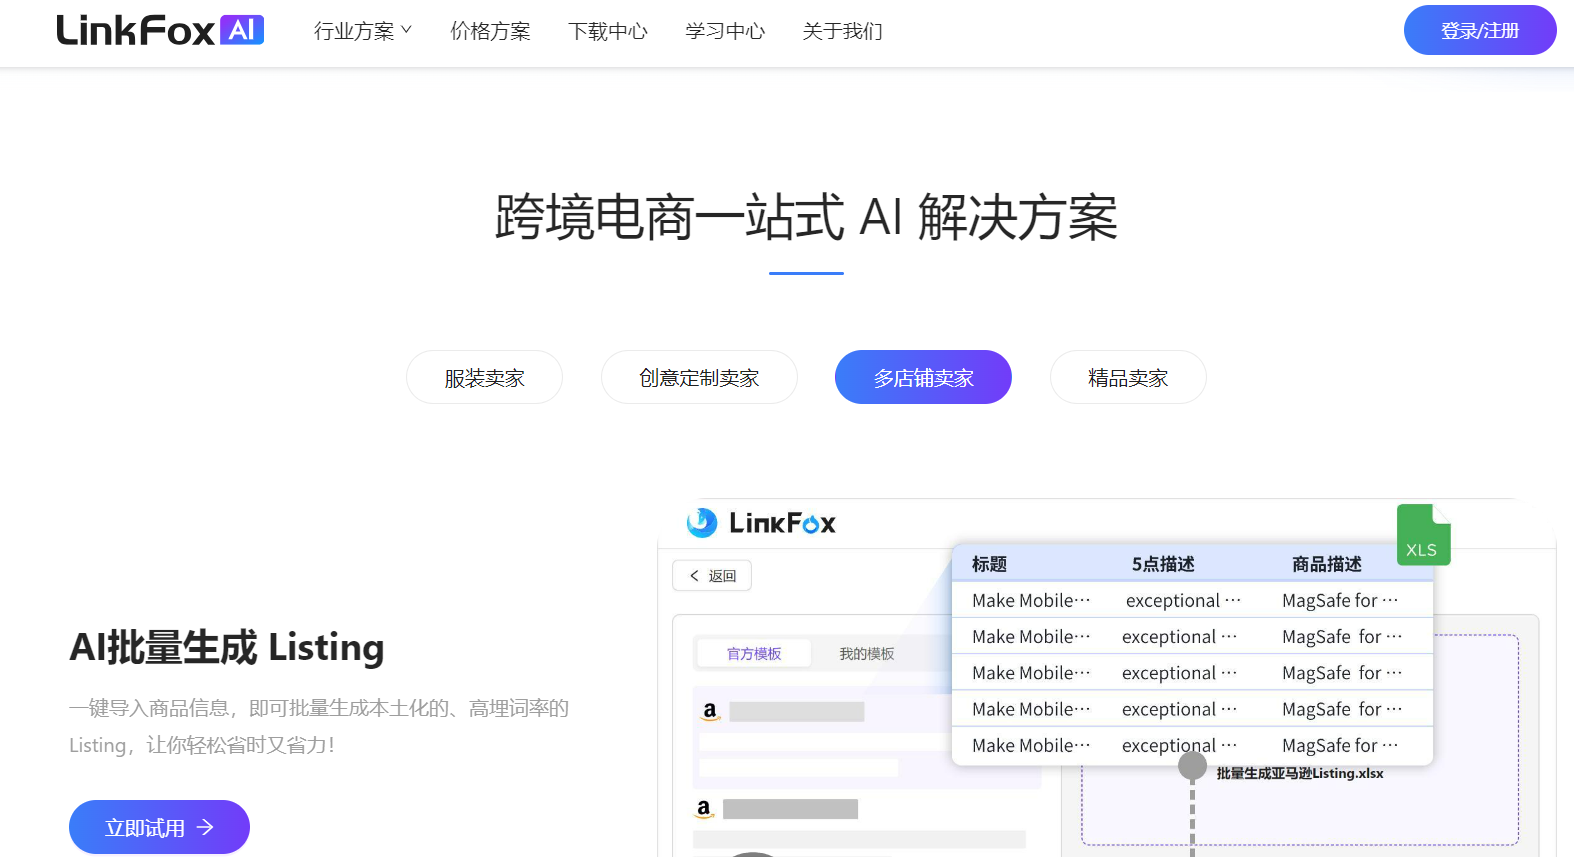Switch to 我的模板 tab in preview
The width and height of the screenshot is (1574, 857).
point(867,653)
